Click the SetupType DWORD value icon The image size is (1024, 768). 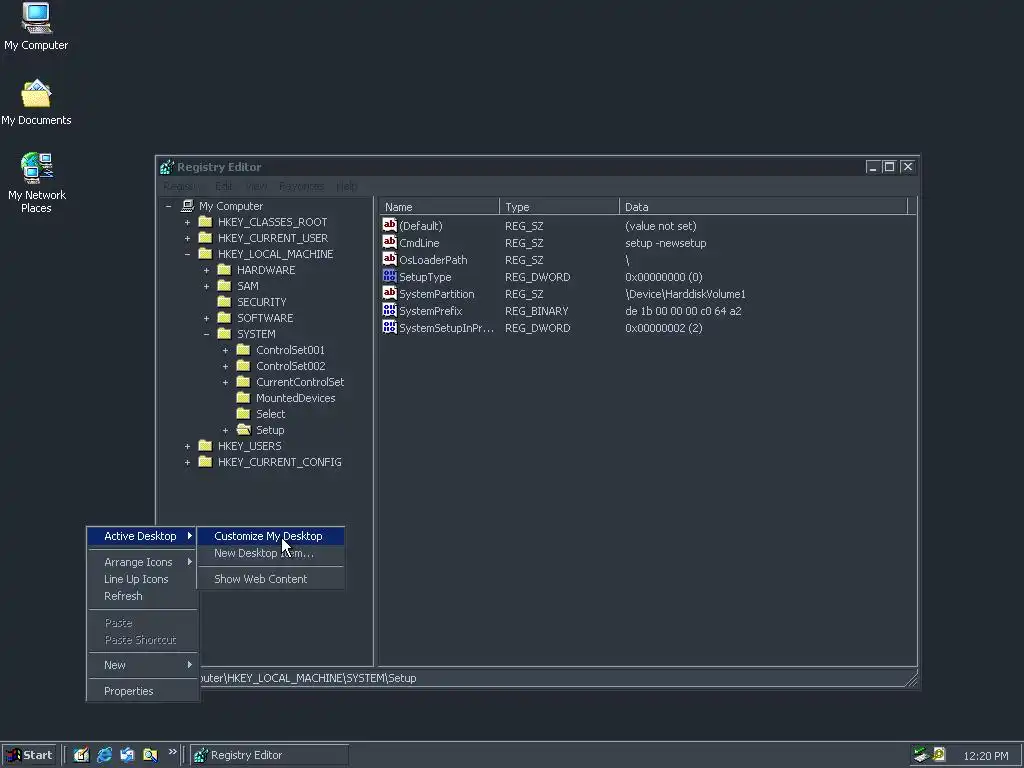(389, 276)
